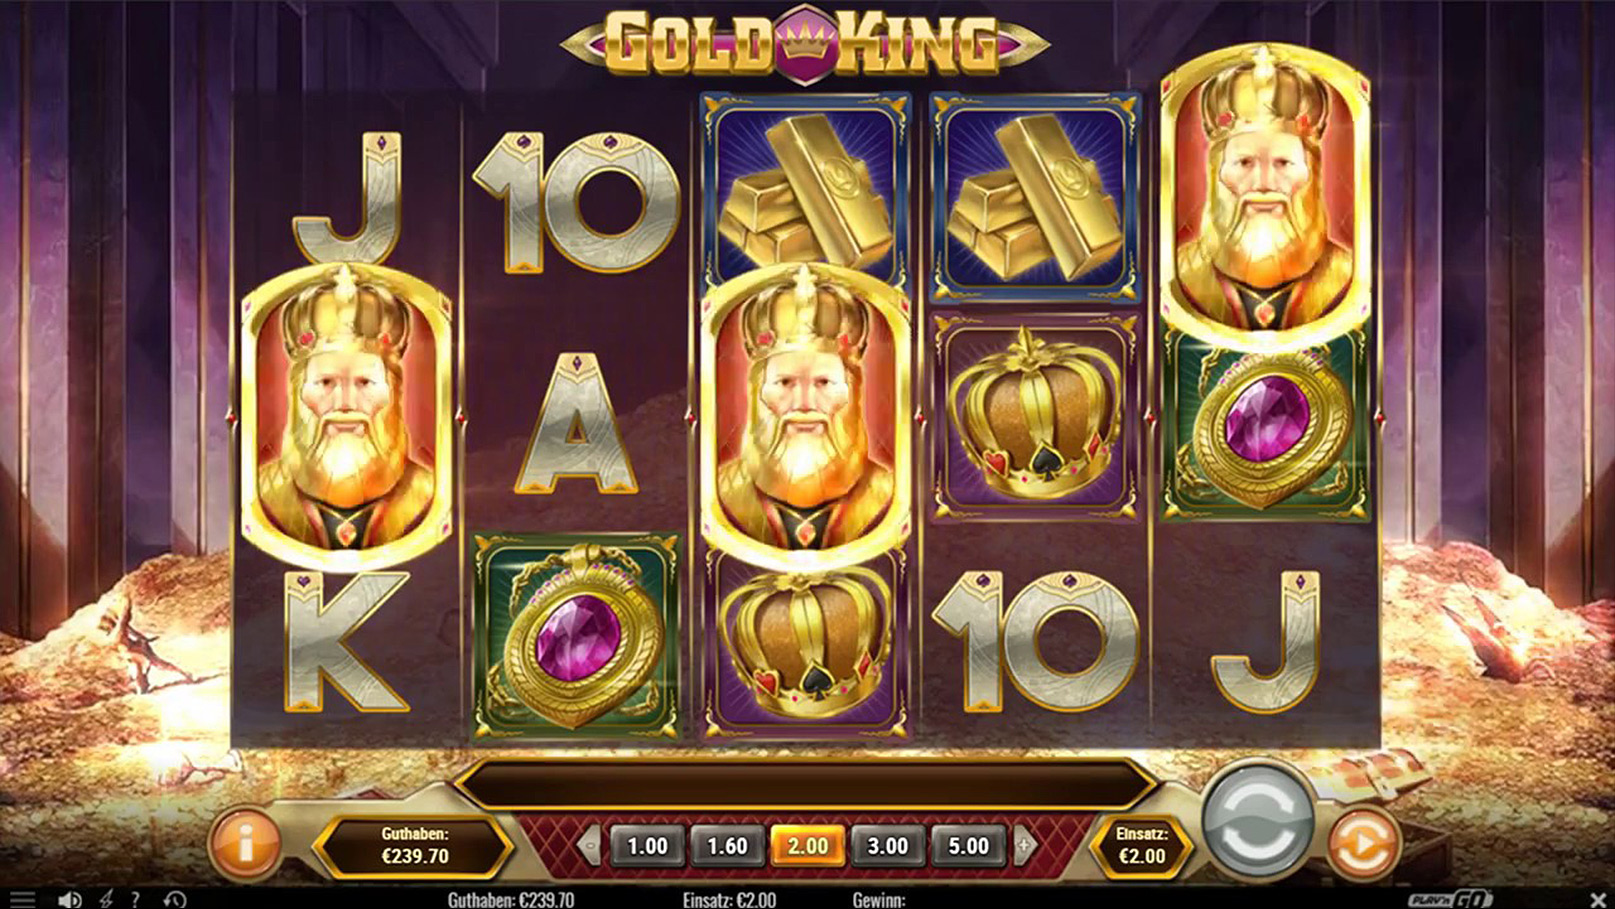Screen dimensions: 1615x909
Task: Choose the highlighted 2.00 bet
Action: click(807, 846)
